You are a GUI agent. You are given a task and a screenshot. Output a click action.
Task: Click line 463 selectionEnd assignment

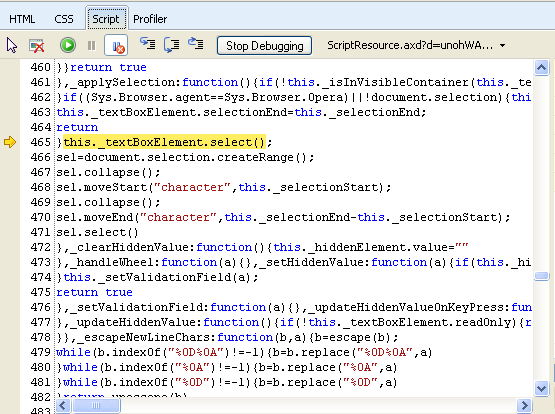[x=241, y=112]
